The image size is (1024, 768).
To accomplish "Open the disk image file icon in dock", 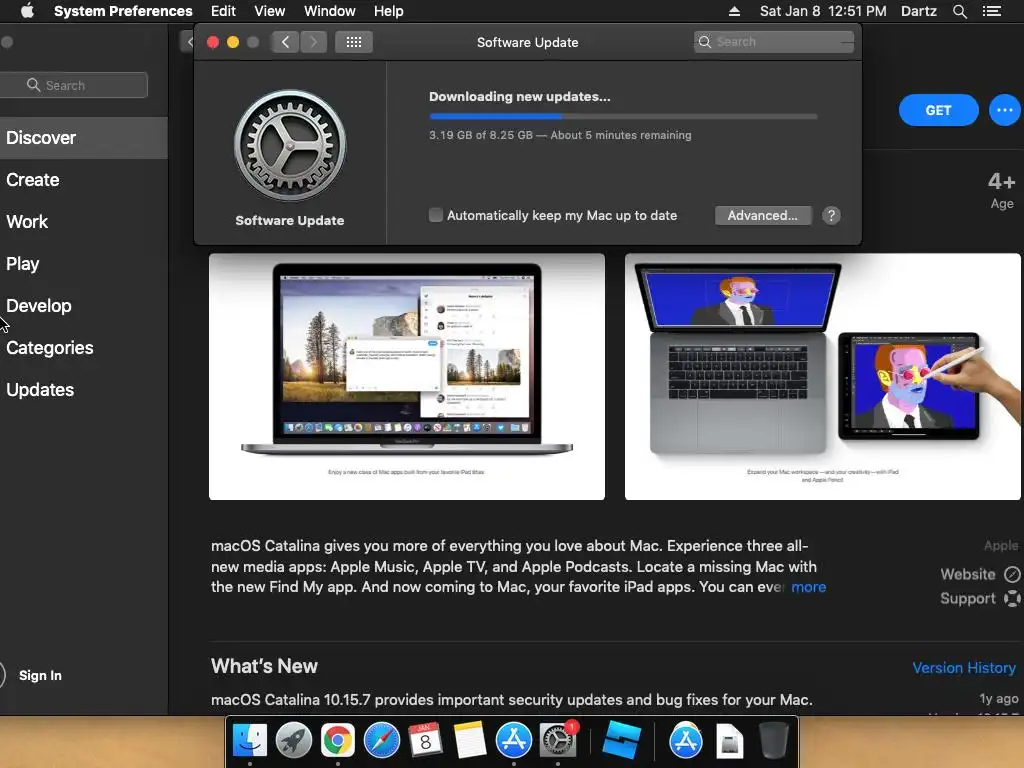I will click(729, 741).
